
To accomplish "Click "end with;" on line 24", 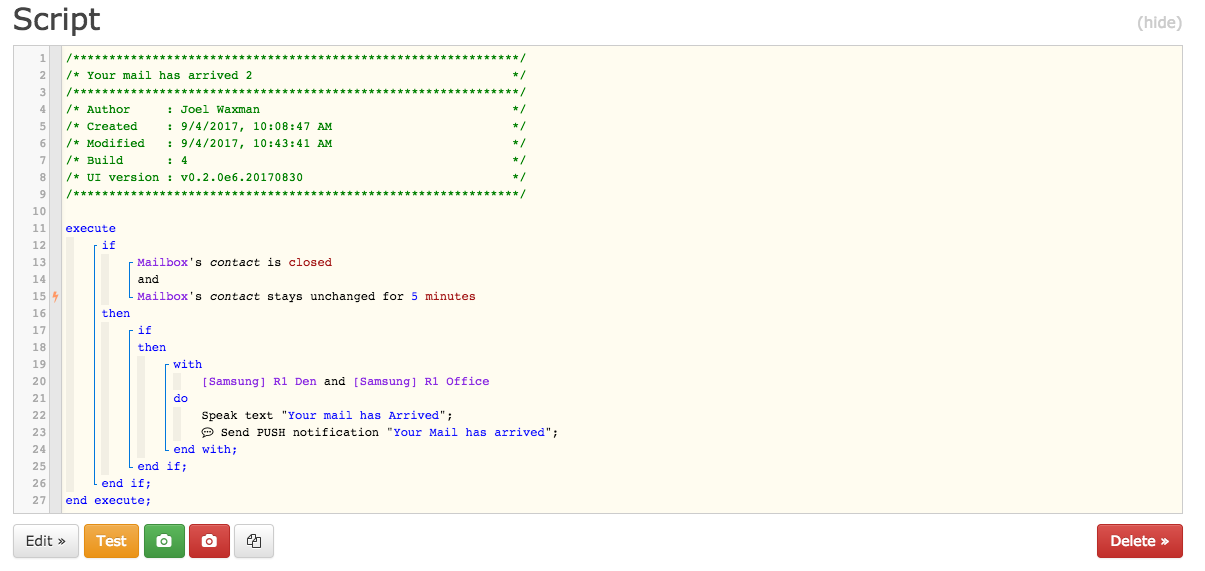I will [205, 449].
